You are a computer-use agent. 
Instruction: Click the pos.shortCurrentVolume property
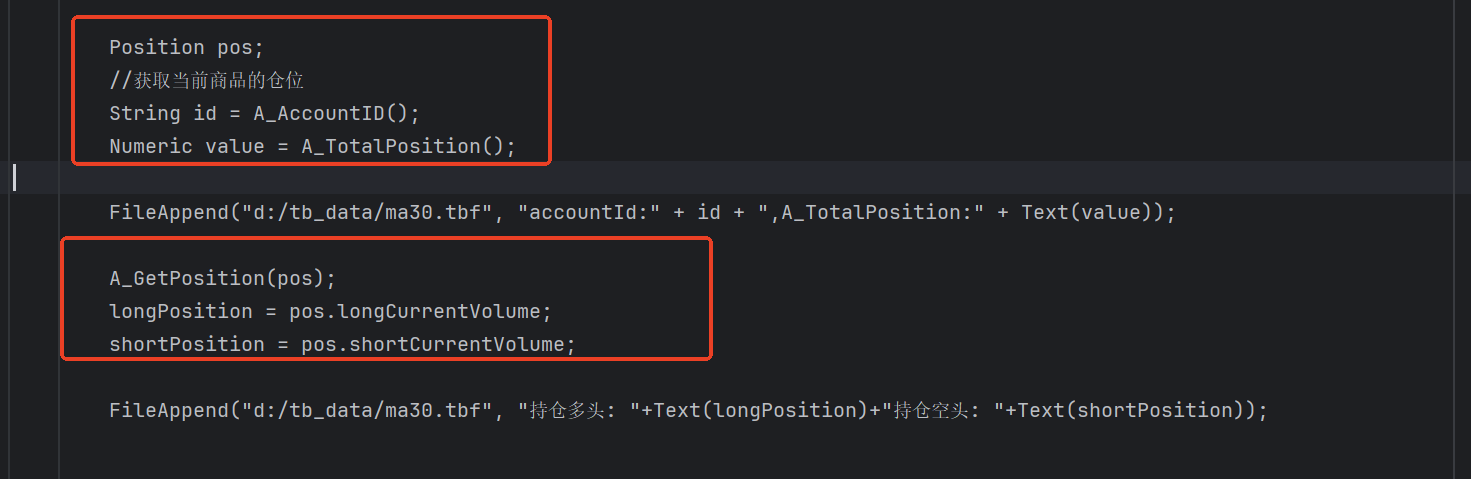pos(433,344)
